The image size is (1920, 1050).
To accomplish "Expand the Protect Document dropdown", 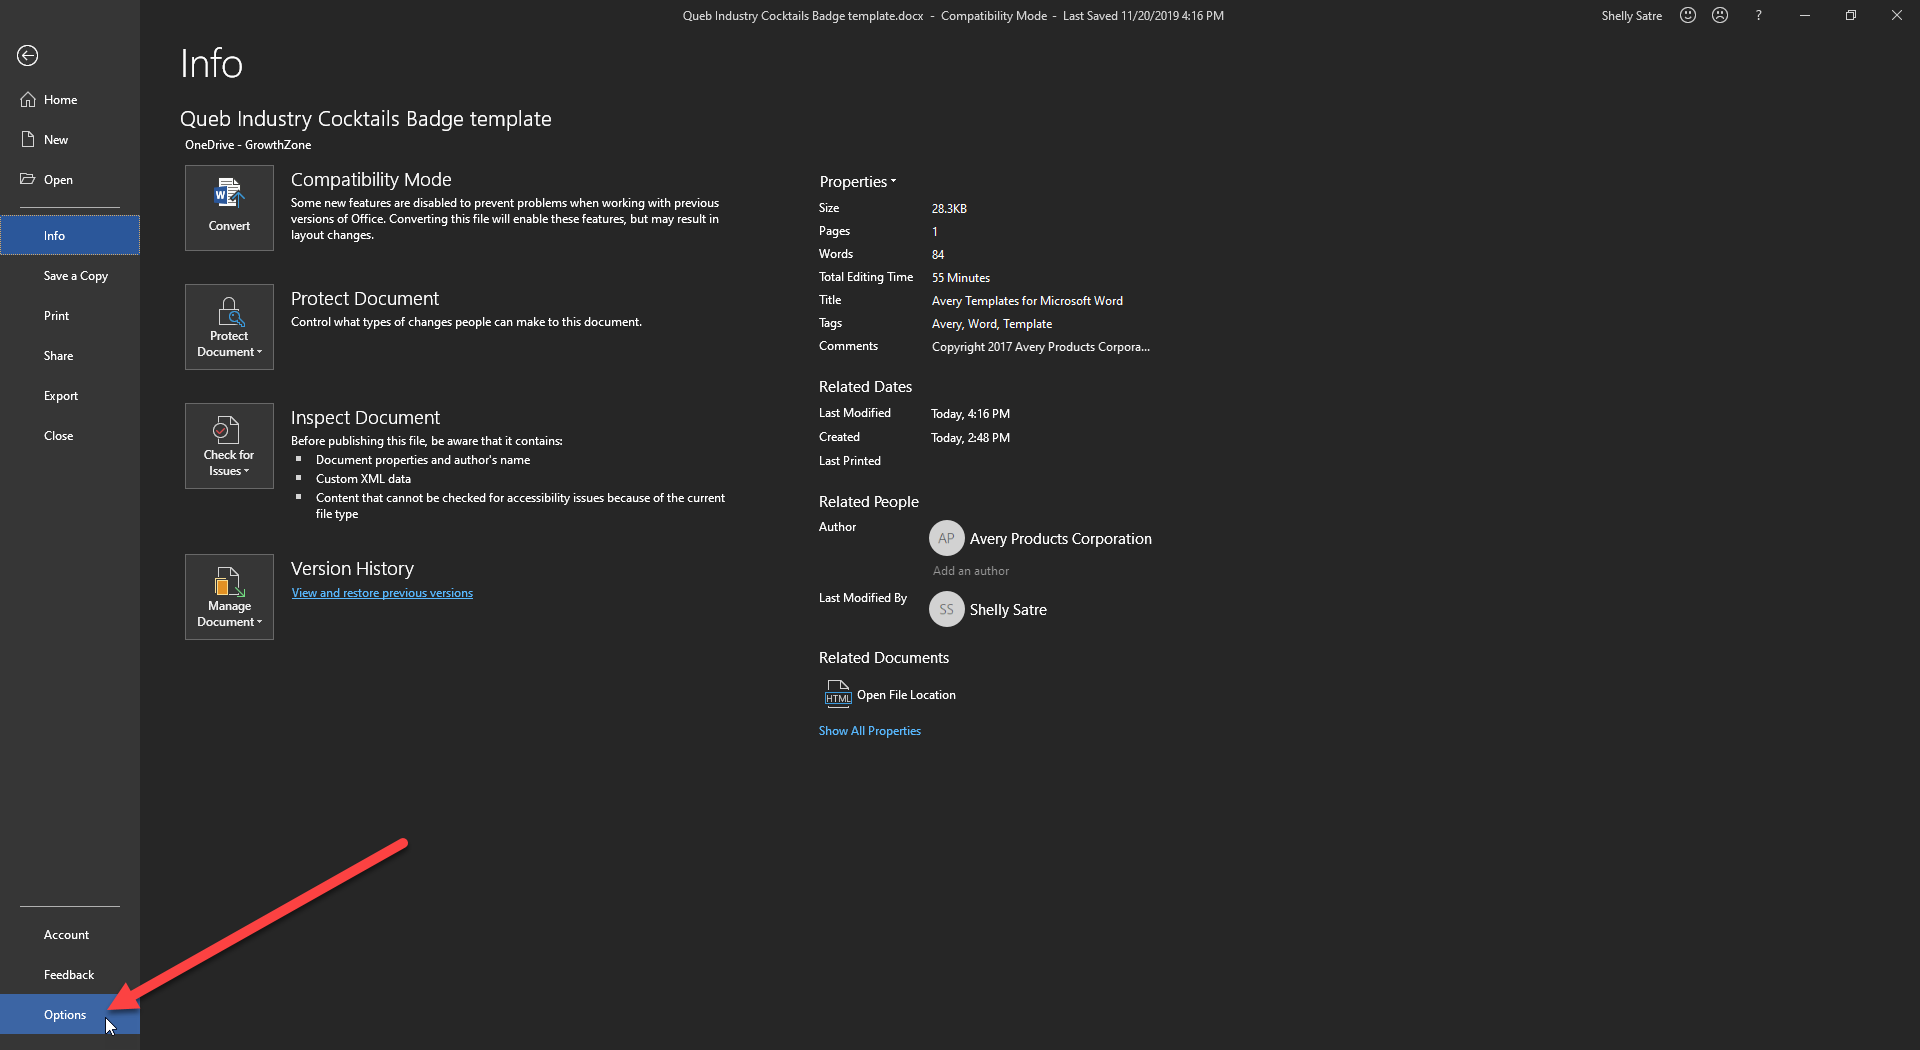I will 229,327.
